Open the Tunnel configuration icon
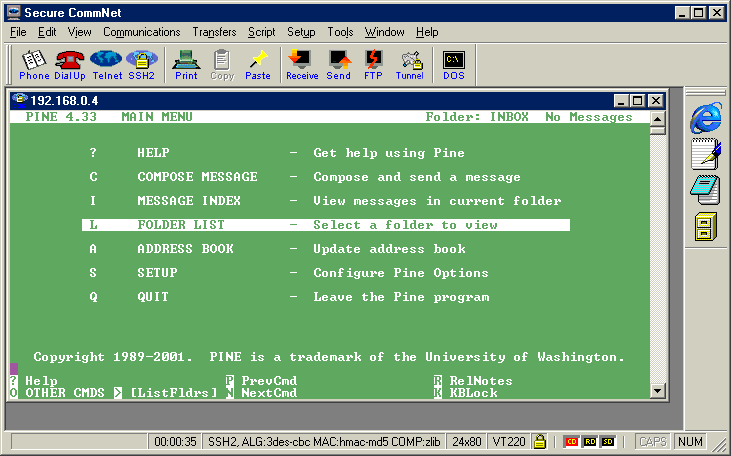This screenshot has height=456, width=731. point(410,65)
